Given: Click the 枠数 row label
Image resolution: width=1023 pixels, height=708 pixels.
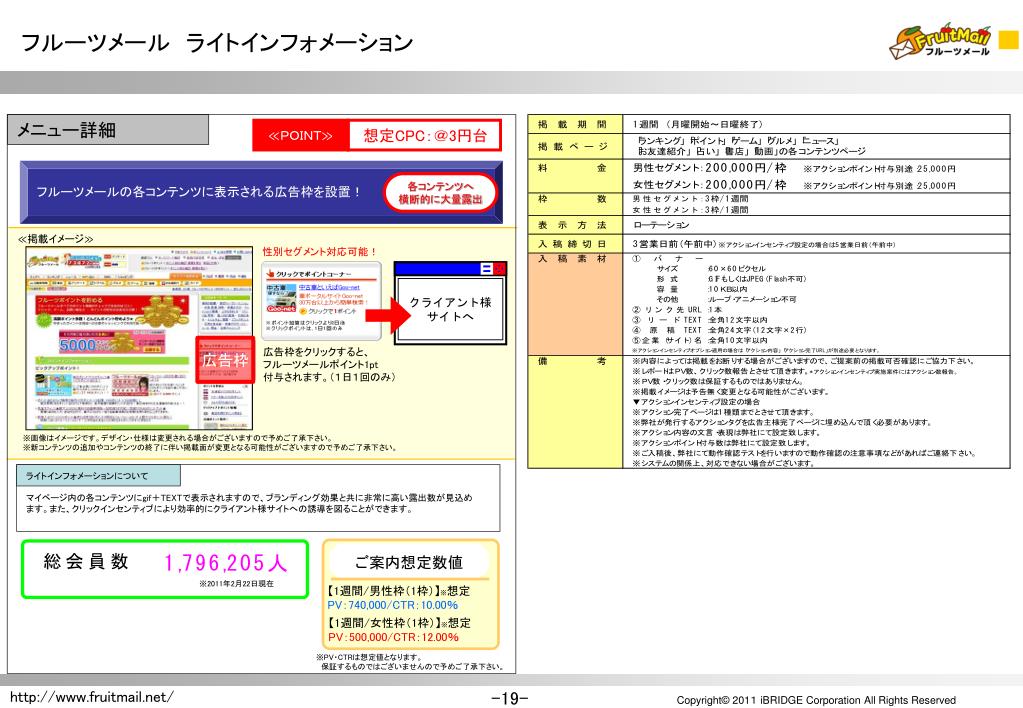Looking at the screenshot, I should pos(572,199).
